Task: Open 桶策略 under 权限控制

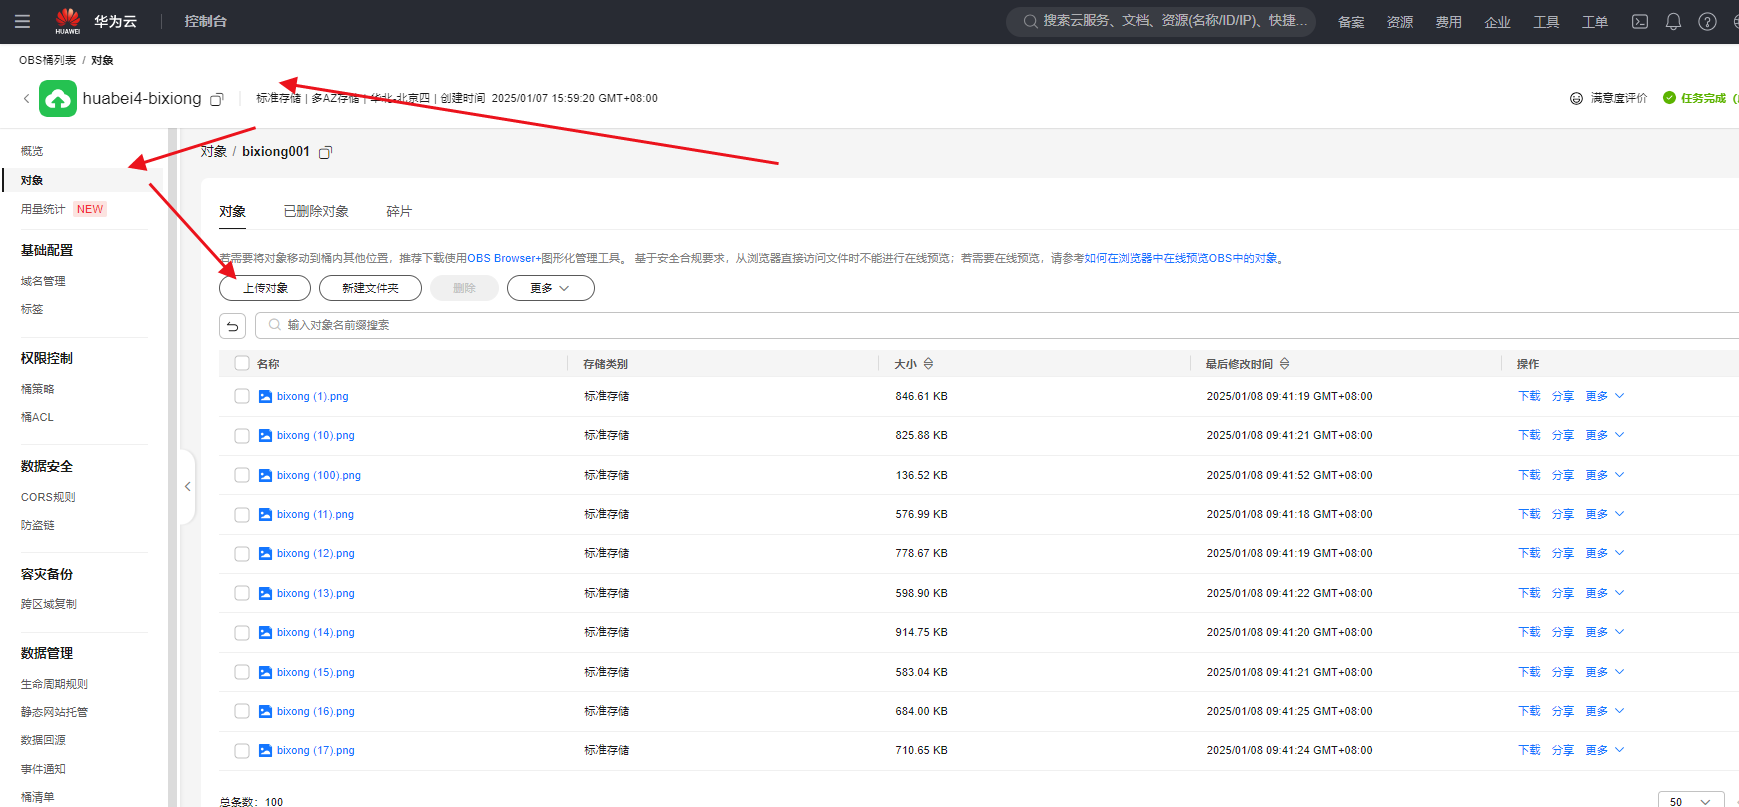Action: [38, 390]
